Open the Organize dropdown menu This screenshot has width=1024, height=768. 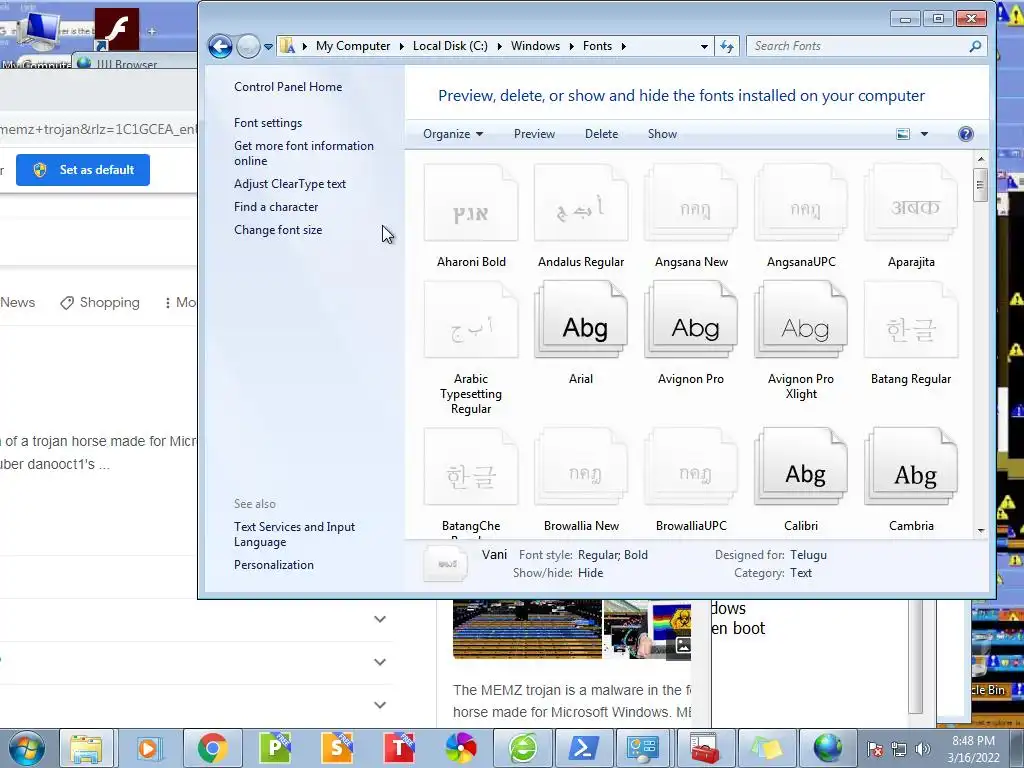[x=453, y=134]
